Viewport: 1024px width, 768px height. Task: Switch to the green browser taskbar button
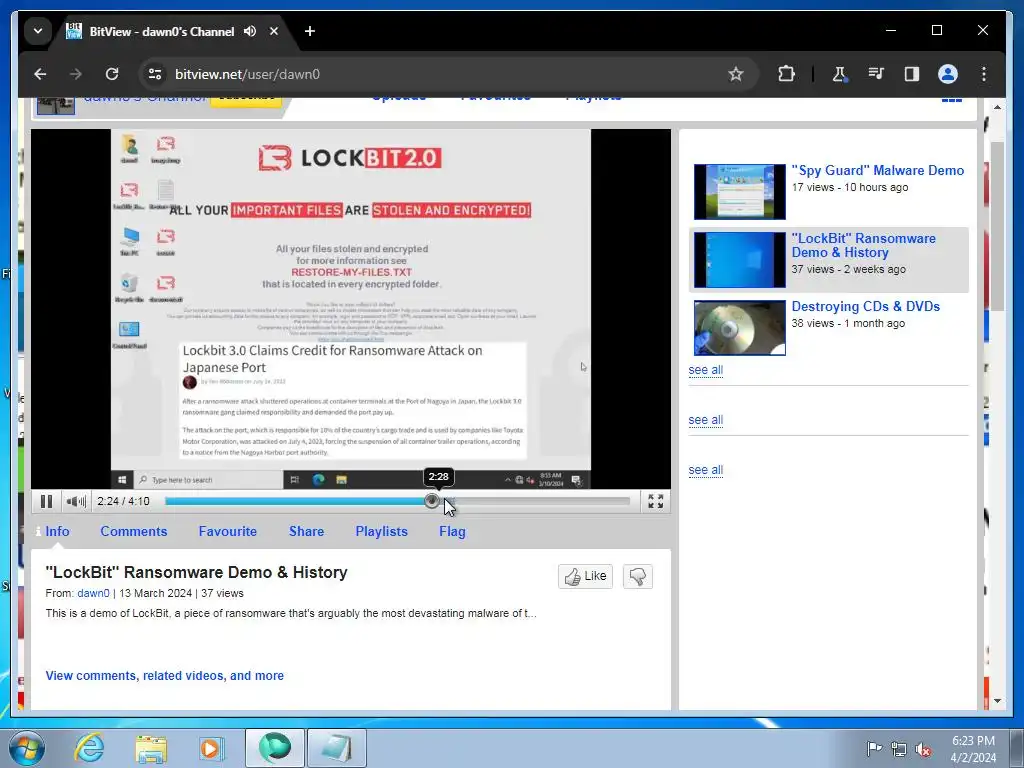tap(275, 748)
